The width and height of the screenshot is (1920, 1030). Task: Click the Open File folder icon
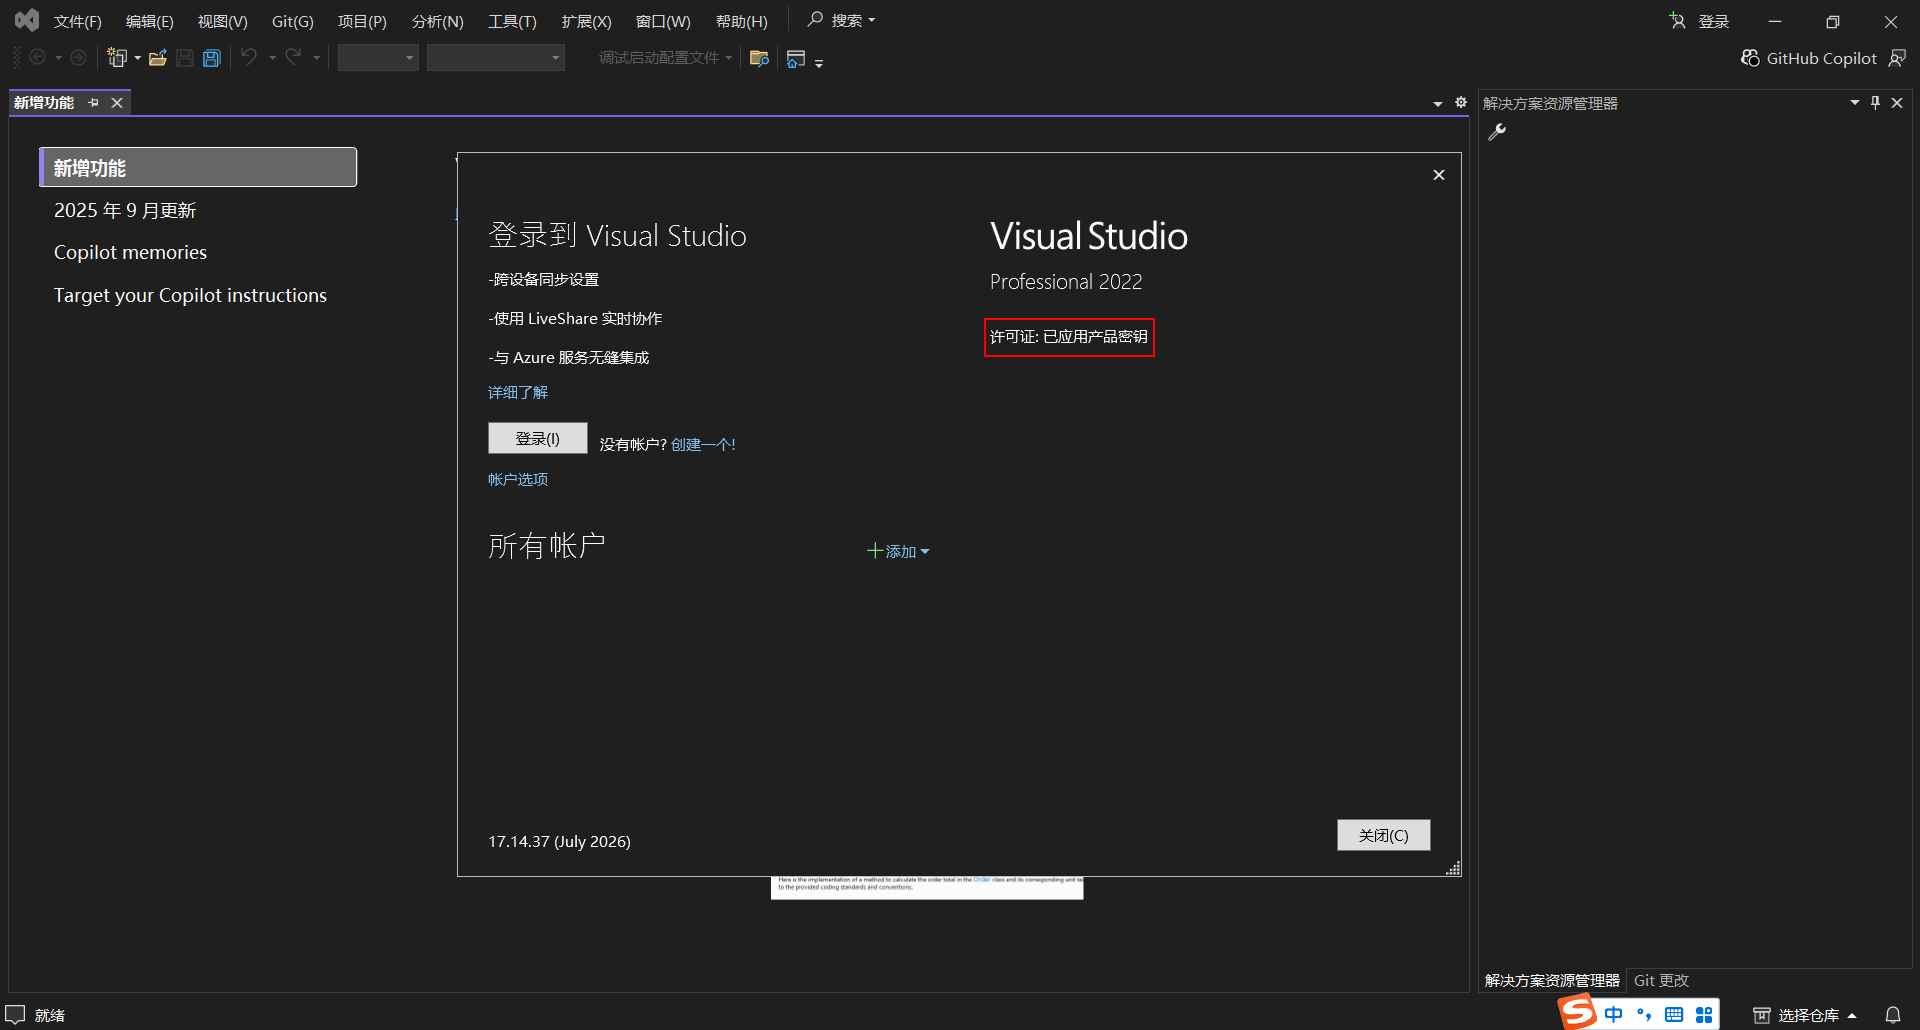point(158,58)
